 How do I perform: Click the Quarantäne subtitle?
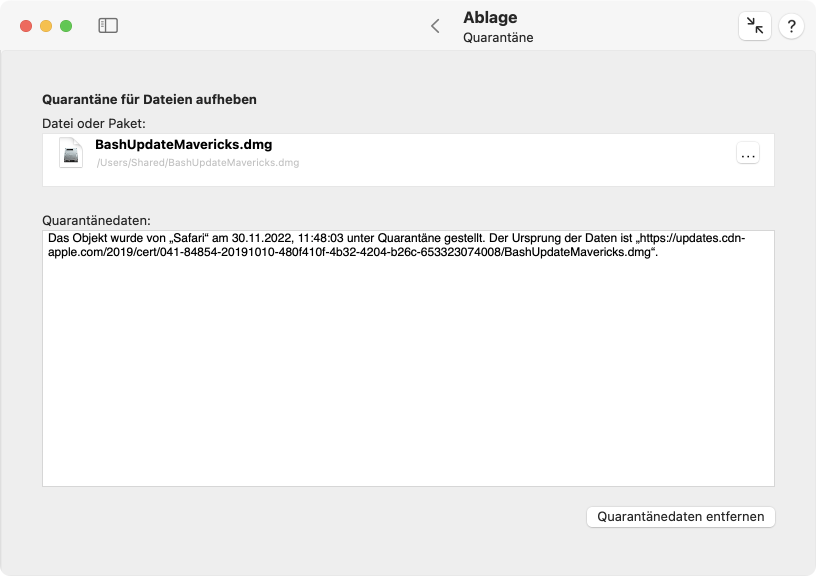pos(498,37)
